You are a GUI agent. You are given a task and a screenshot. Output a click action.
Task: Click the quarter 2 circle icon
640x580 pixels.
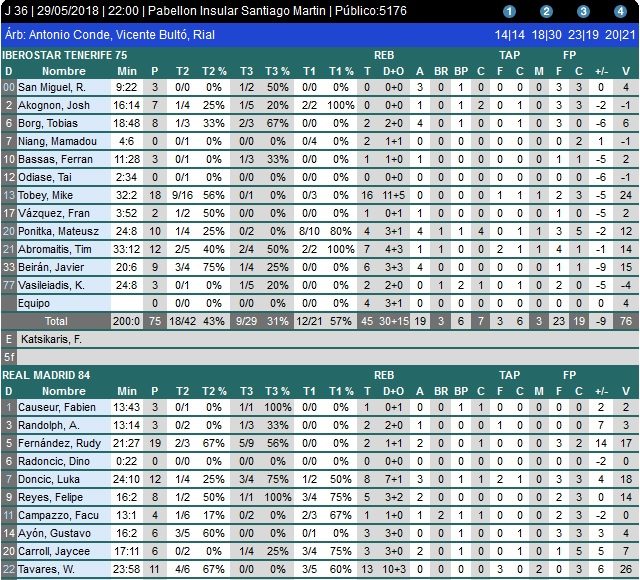pyautogui.click(x=546, y=12)
